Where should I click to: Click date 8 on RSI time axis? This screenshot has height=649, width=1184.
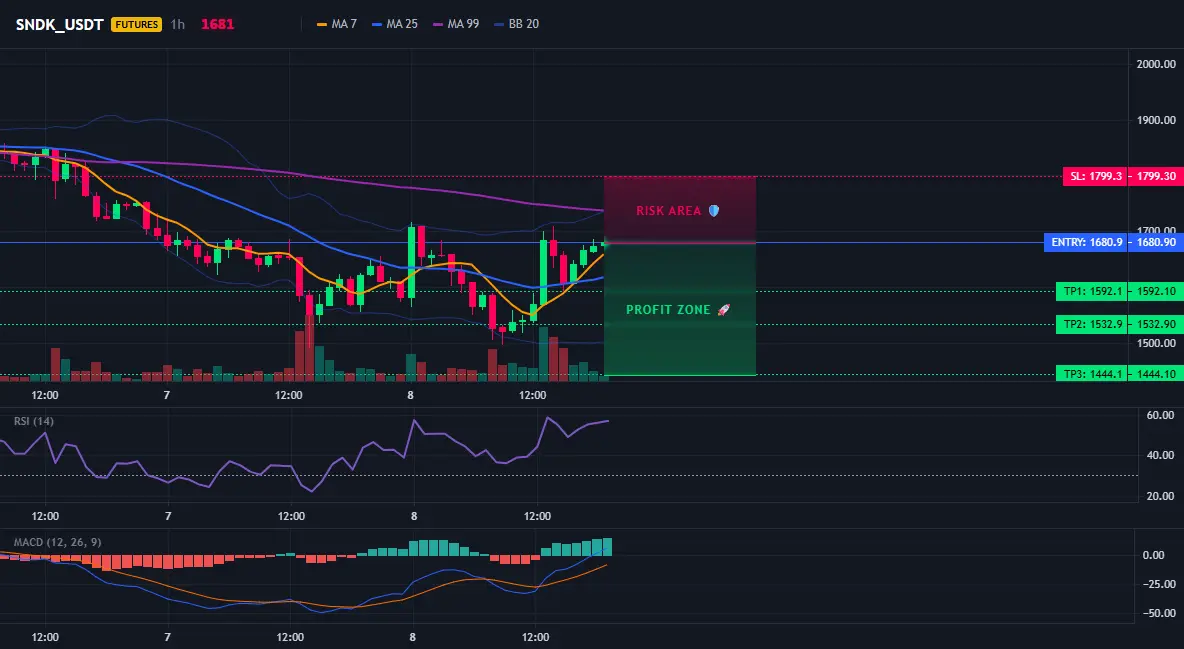click(414, 516)
